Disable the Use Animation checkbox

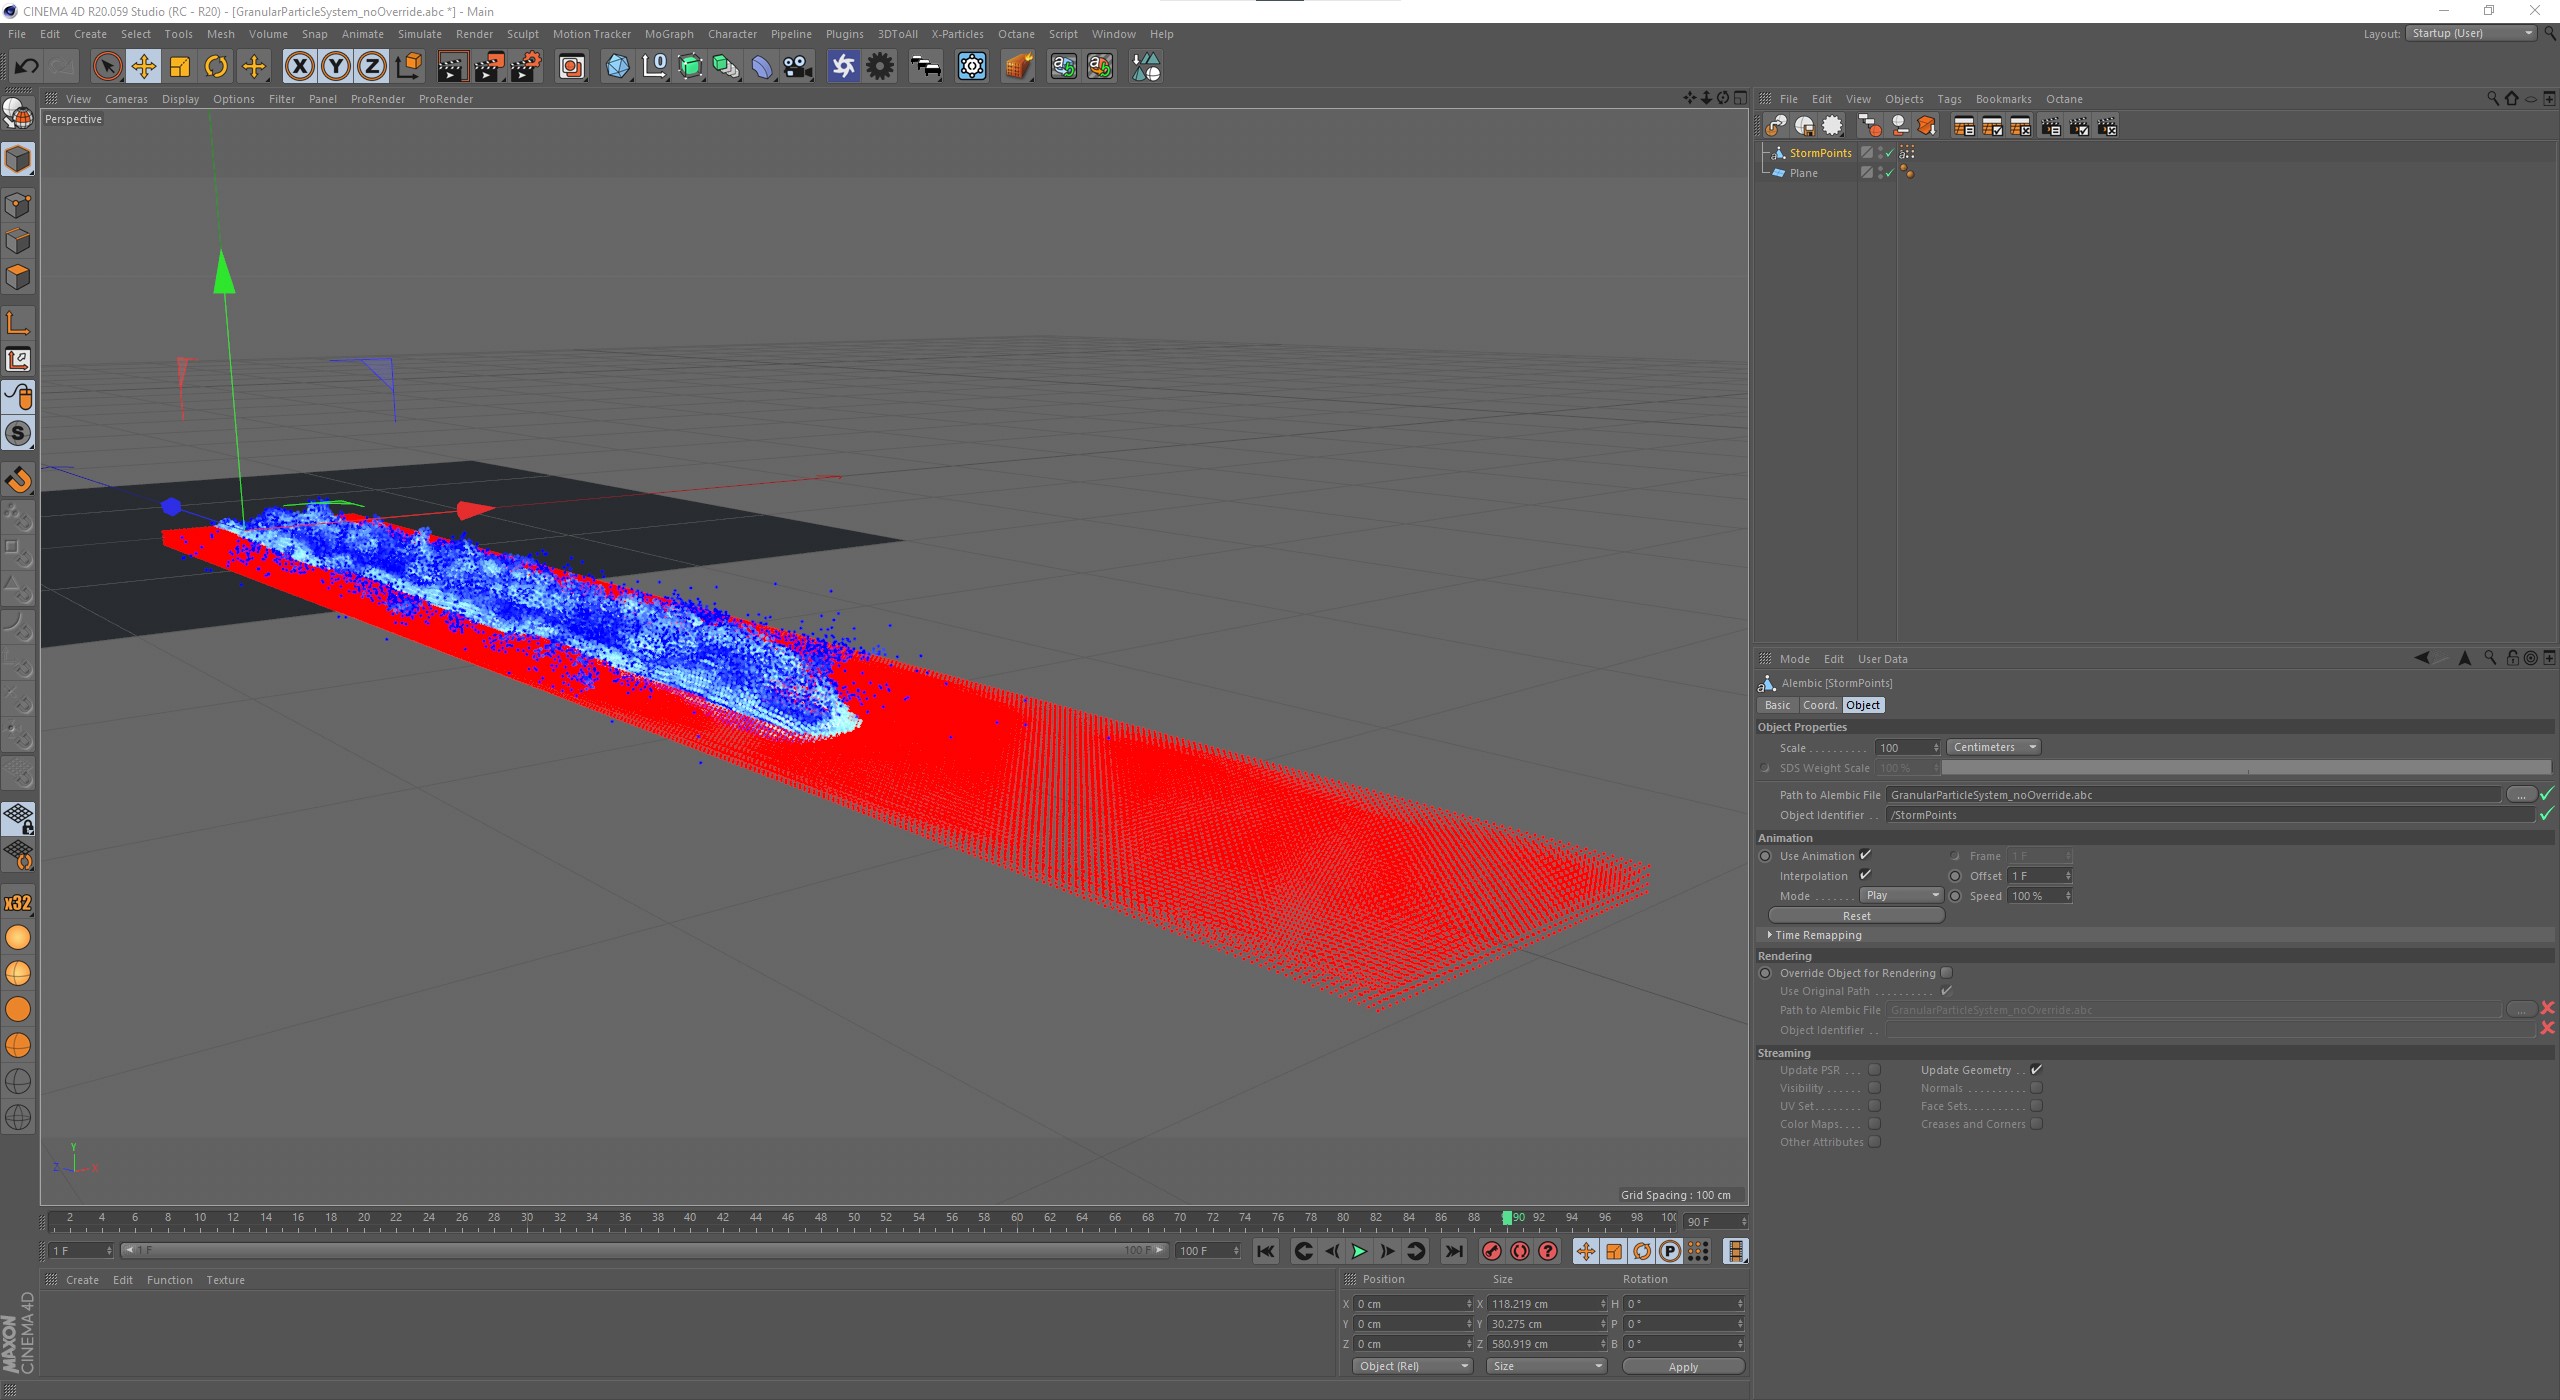[1865, 855]
